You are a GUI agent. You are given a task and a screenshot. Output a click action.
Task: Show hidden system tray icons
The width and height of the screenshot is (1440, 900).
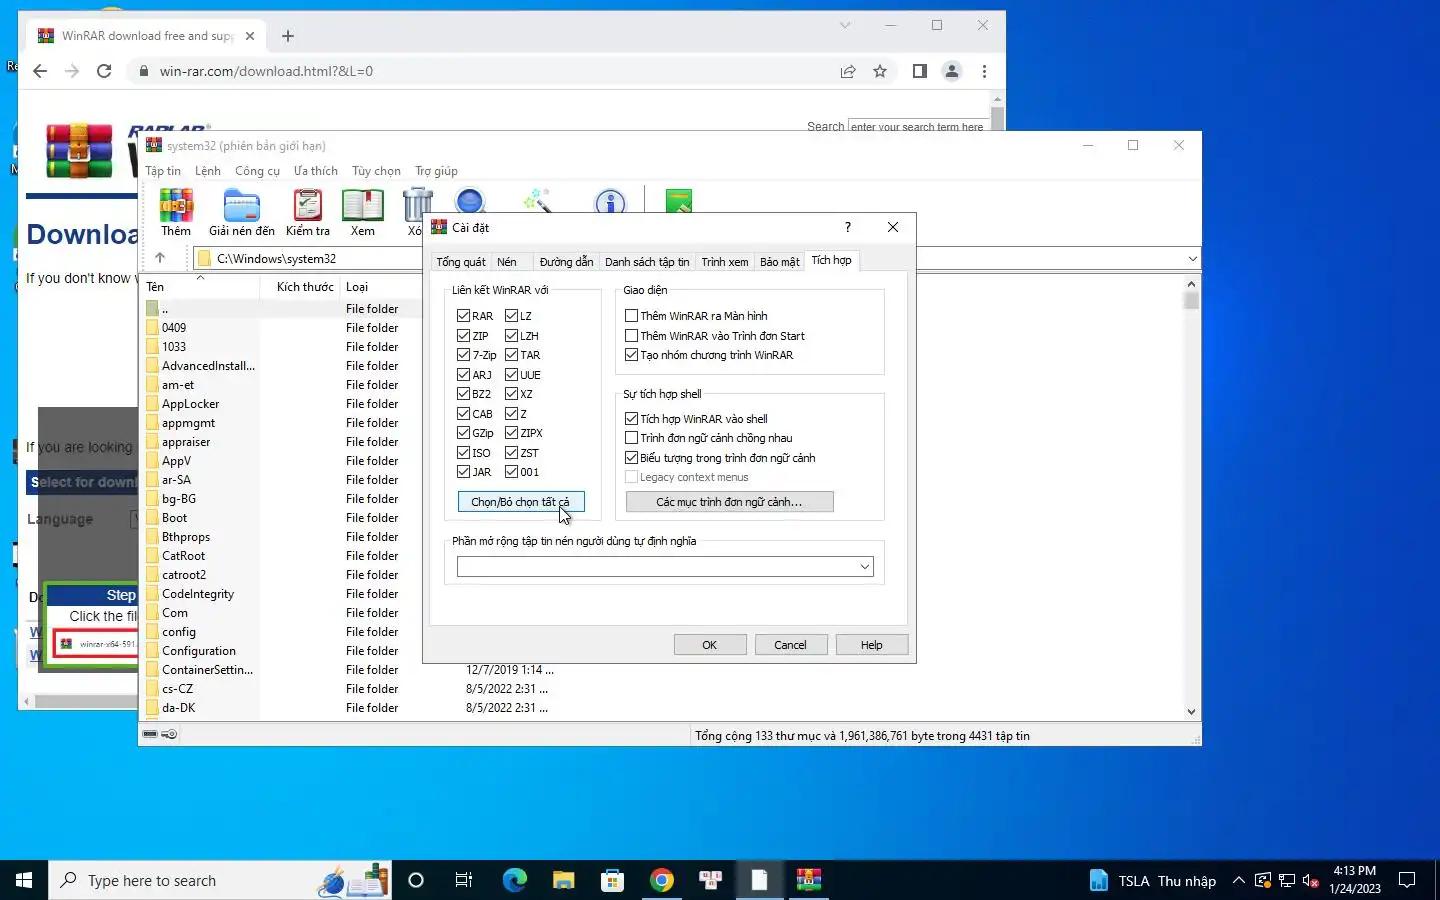(1238, 880)
